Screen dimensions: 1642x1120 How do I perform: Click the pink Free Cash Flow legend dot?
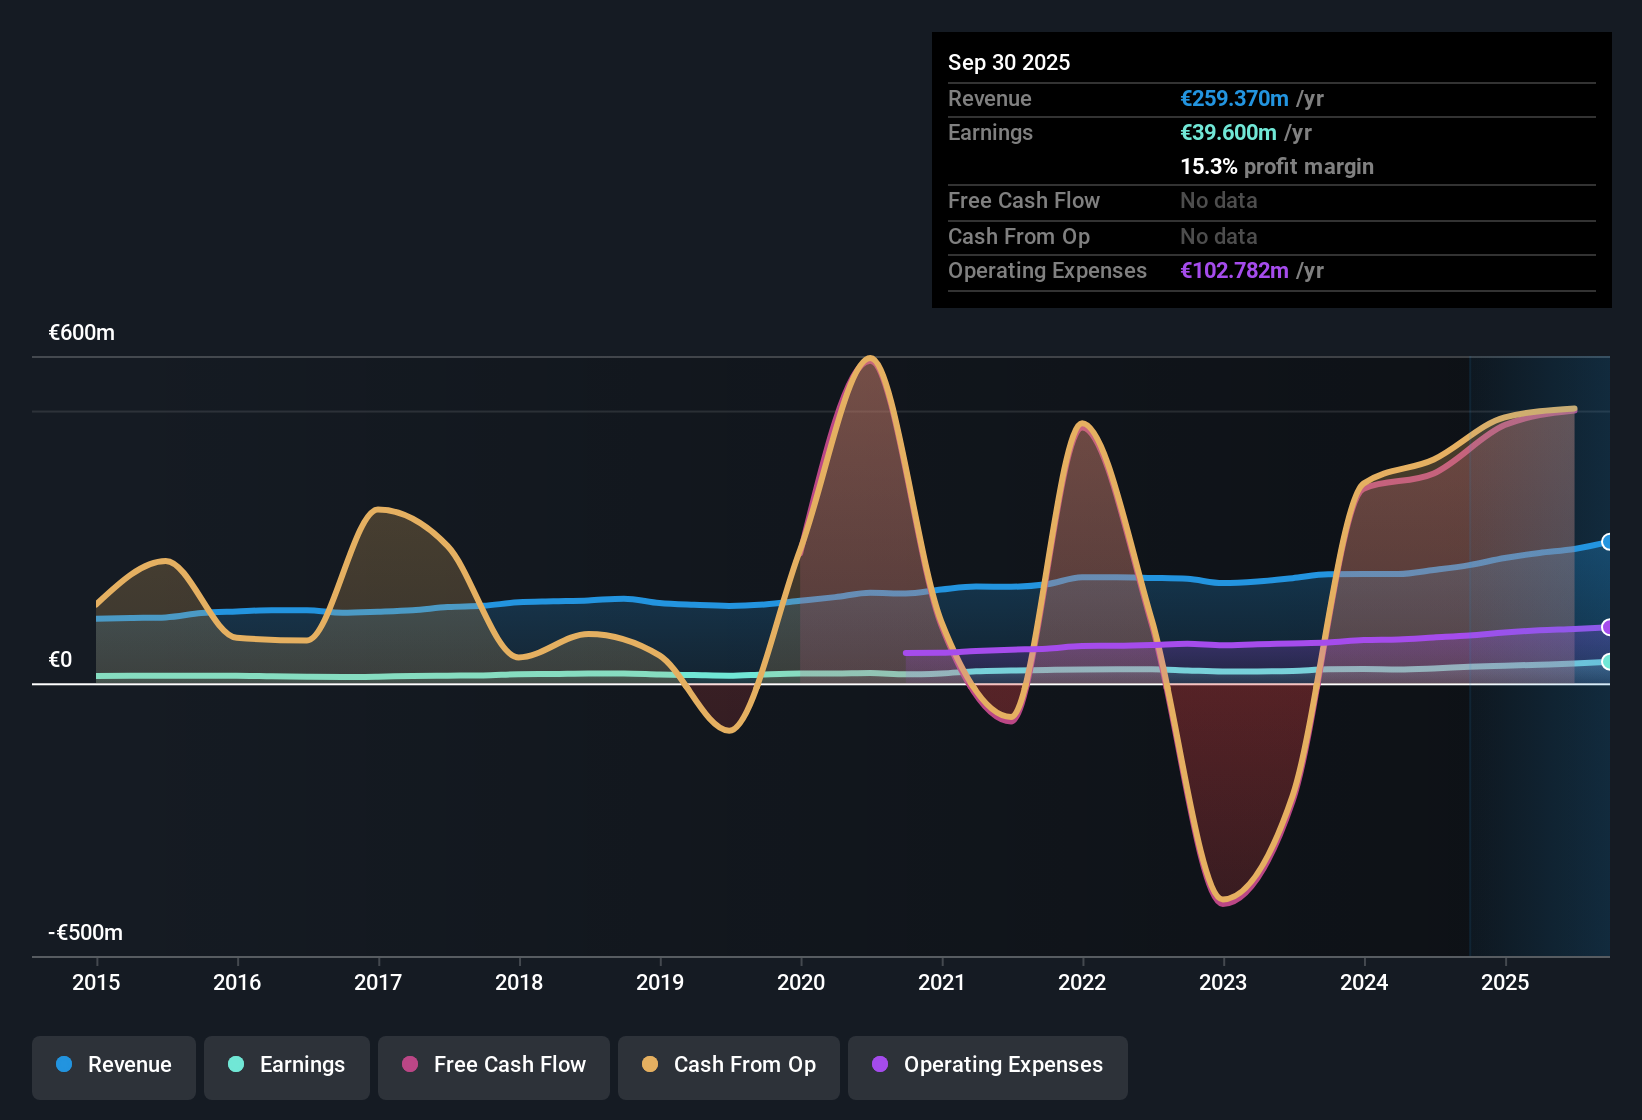(408, 1065)
